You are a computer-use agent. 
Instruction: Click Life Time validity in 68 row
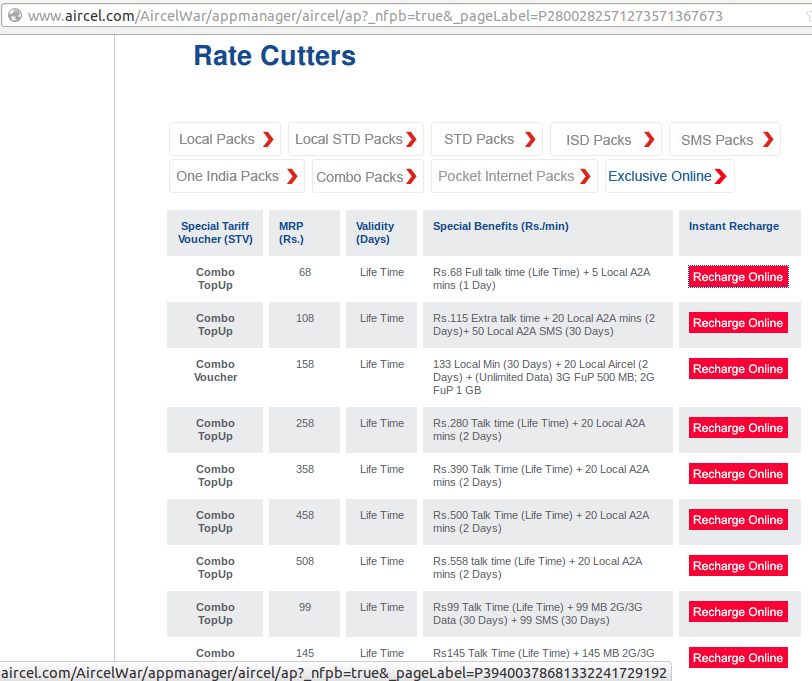[382, 272]
